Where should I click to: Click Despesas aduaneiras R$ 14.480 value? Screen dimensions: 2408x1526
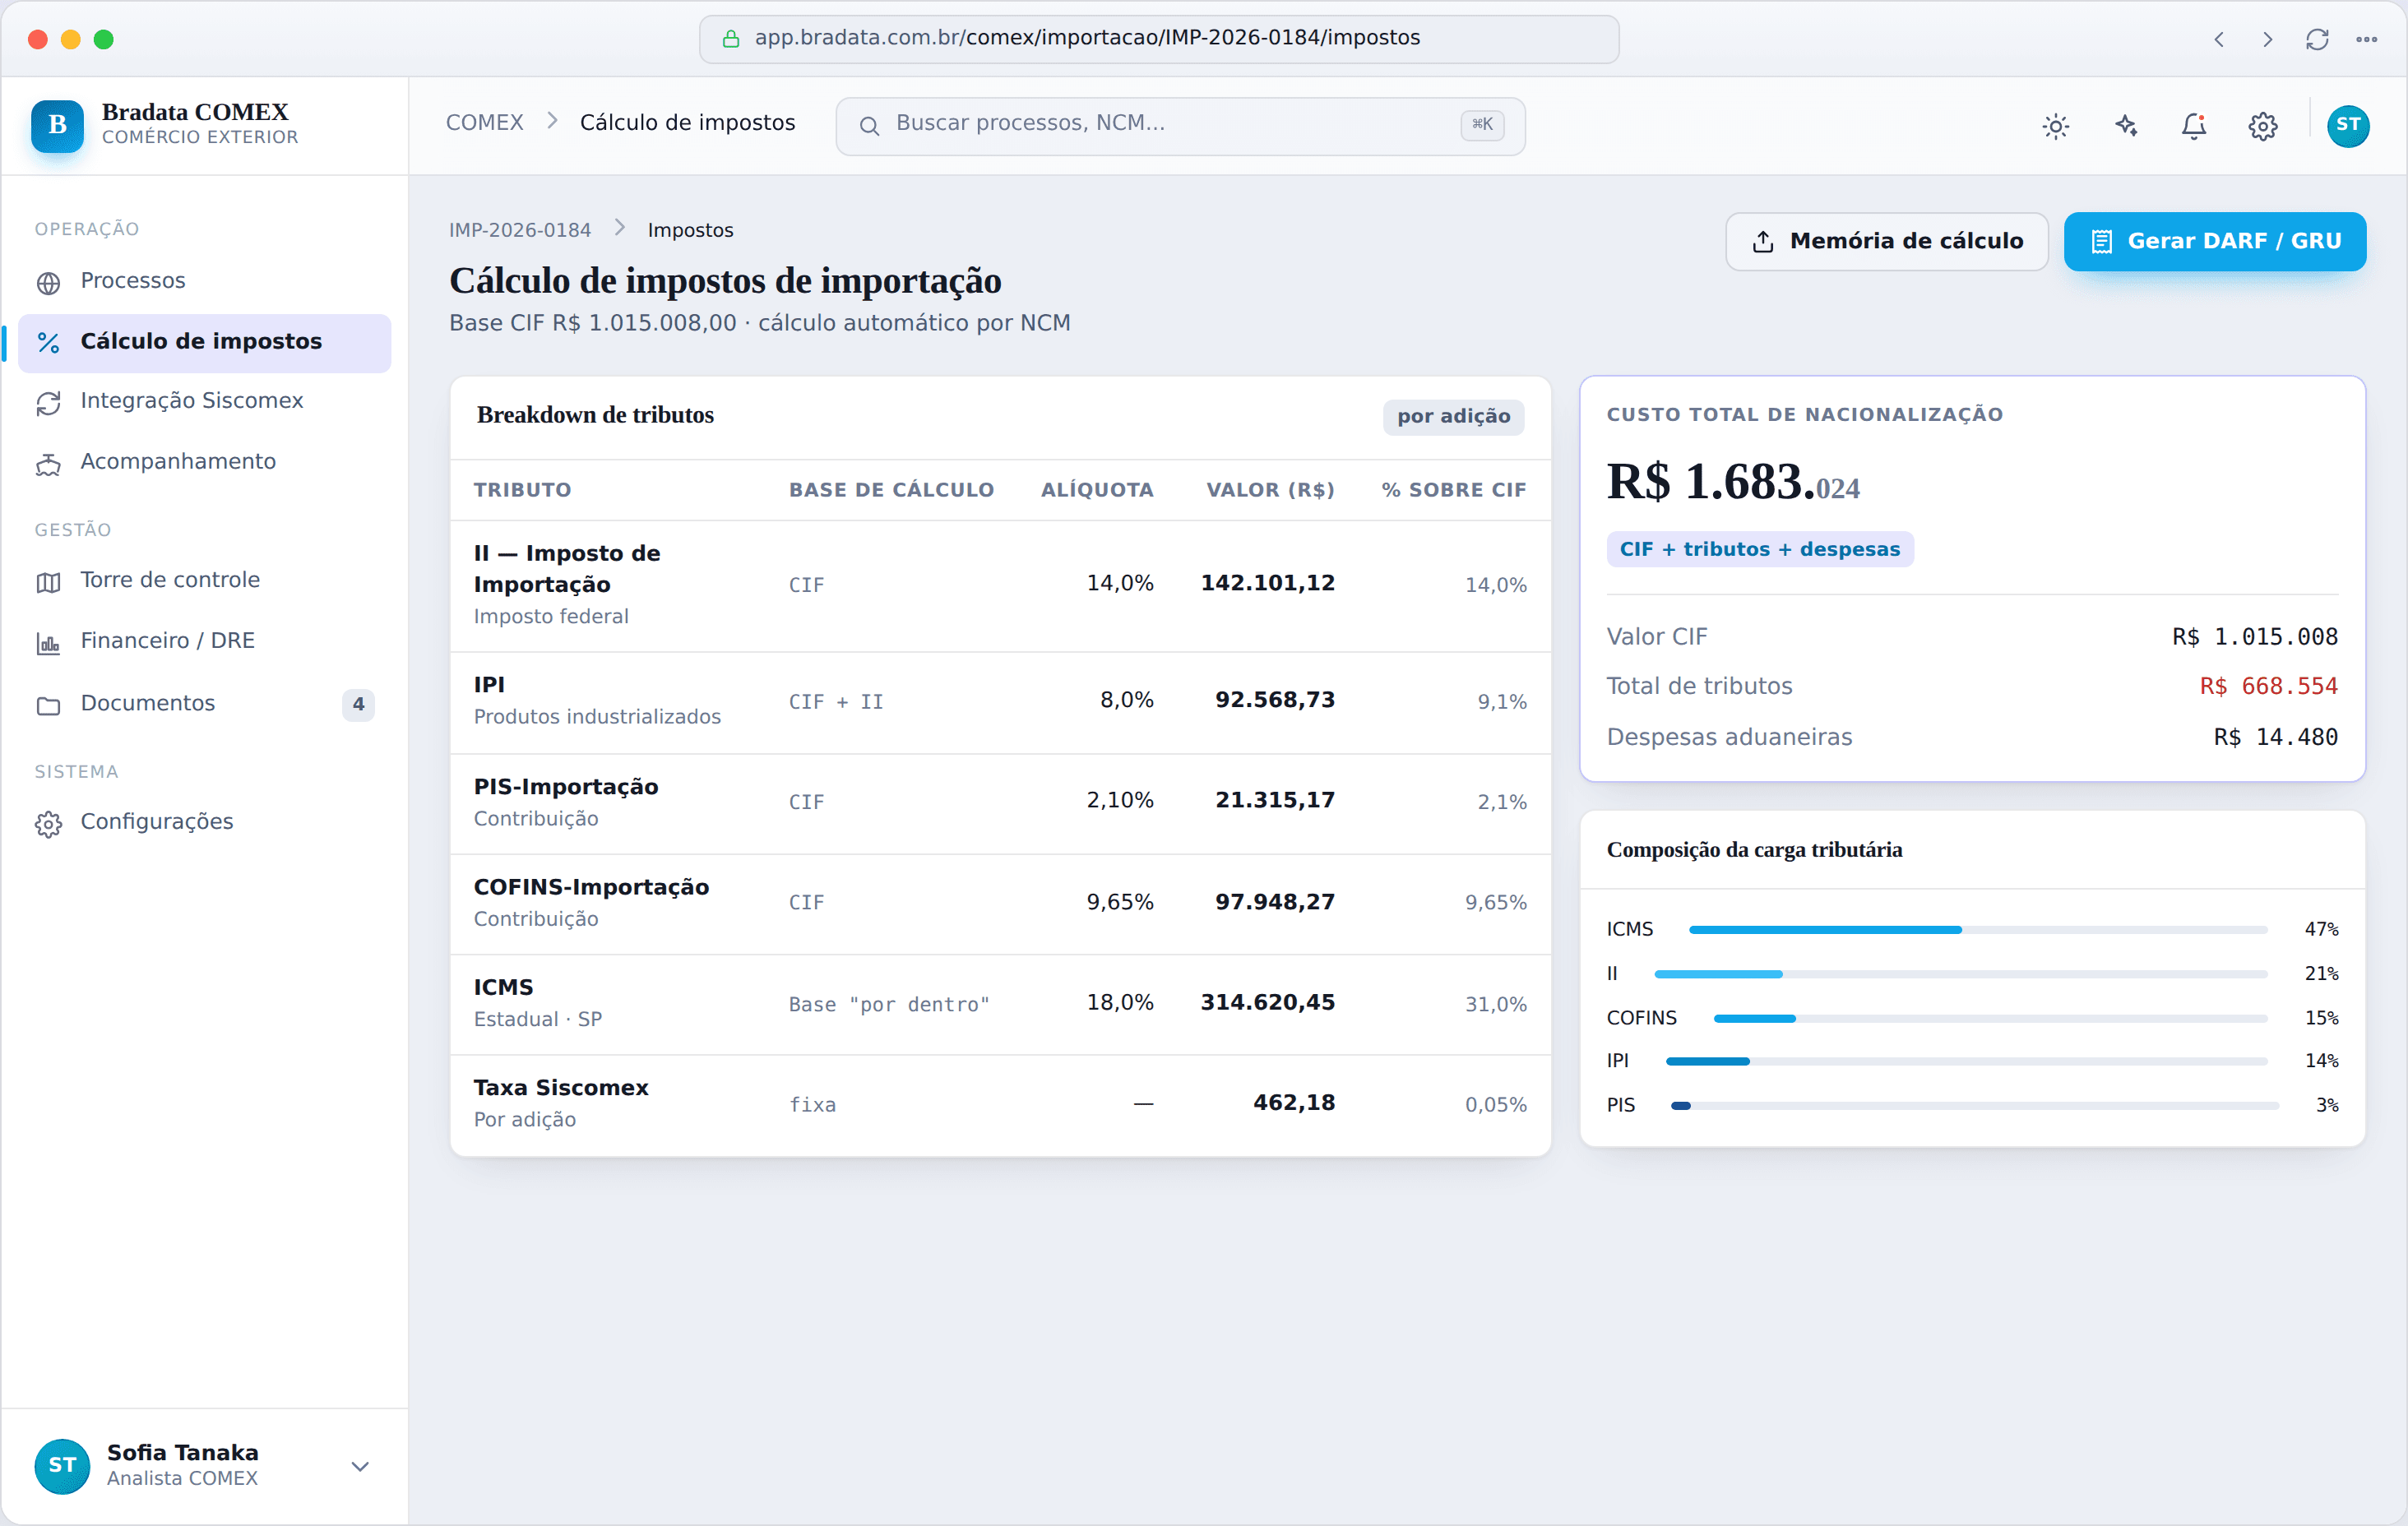[2275, 737]
